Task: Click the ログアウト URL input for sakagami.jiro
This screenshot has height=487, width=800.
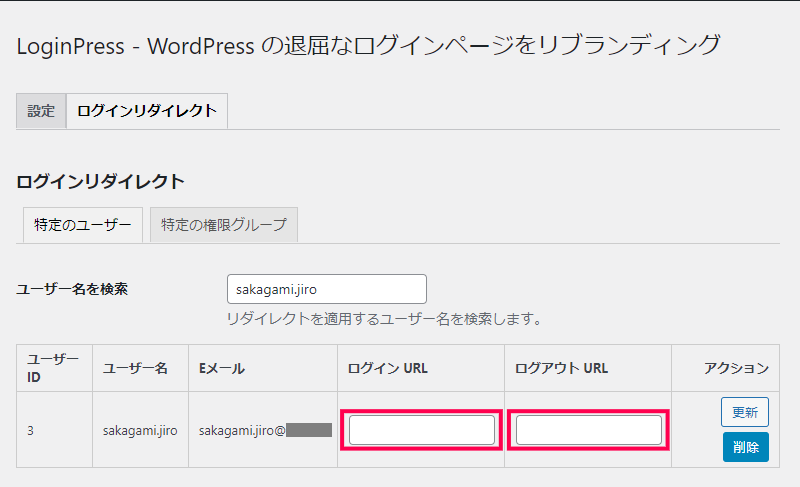Action: pos(589,430)
